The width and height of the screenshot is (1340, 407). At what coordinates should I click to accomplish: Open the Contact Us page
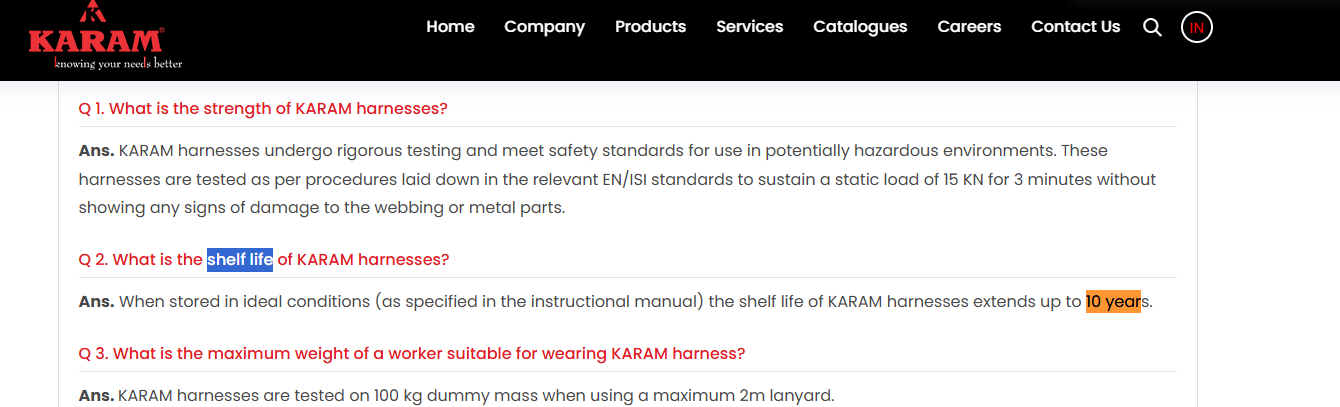click(x=1075, y=27)
